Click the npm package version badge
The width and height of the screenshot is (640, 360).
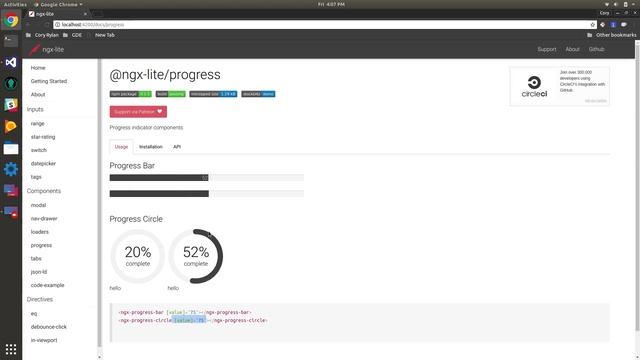(131, 94)
